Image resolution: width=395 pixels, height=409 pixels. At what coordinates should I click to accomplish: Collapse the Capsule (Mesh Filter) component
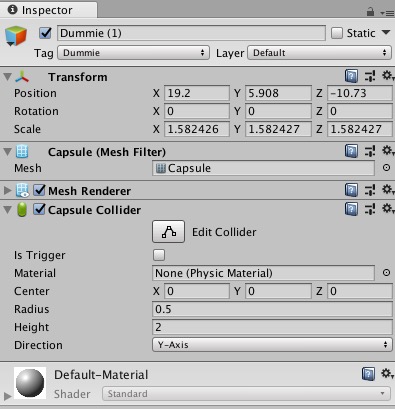7,152
